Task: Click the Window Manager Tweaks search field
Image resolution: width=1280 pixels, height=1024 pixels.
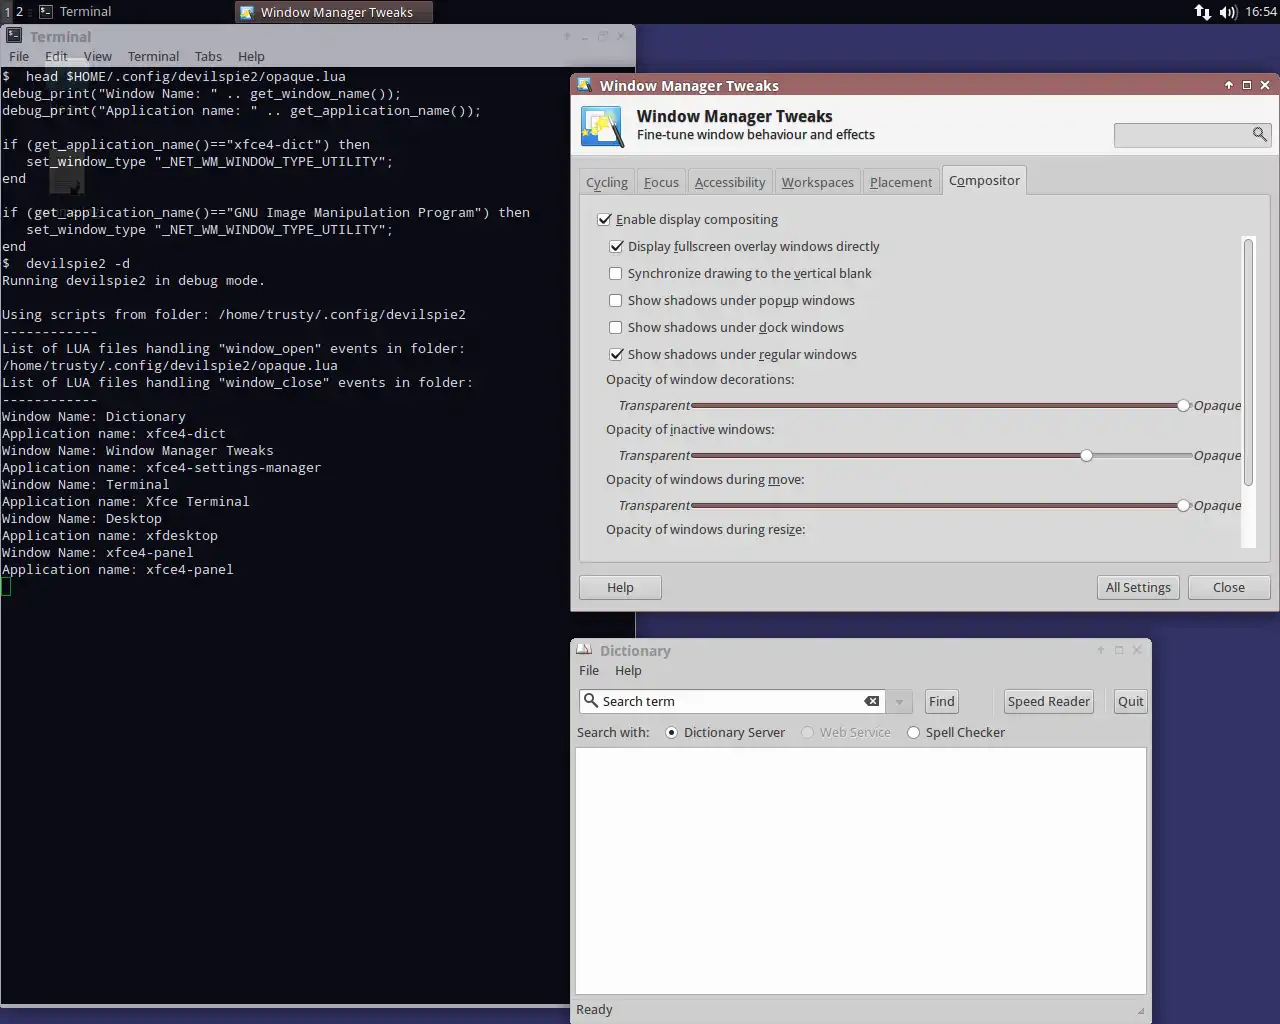Action: [x=1192, y=134]
